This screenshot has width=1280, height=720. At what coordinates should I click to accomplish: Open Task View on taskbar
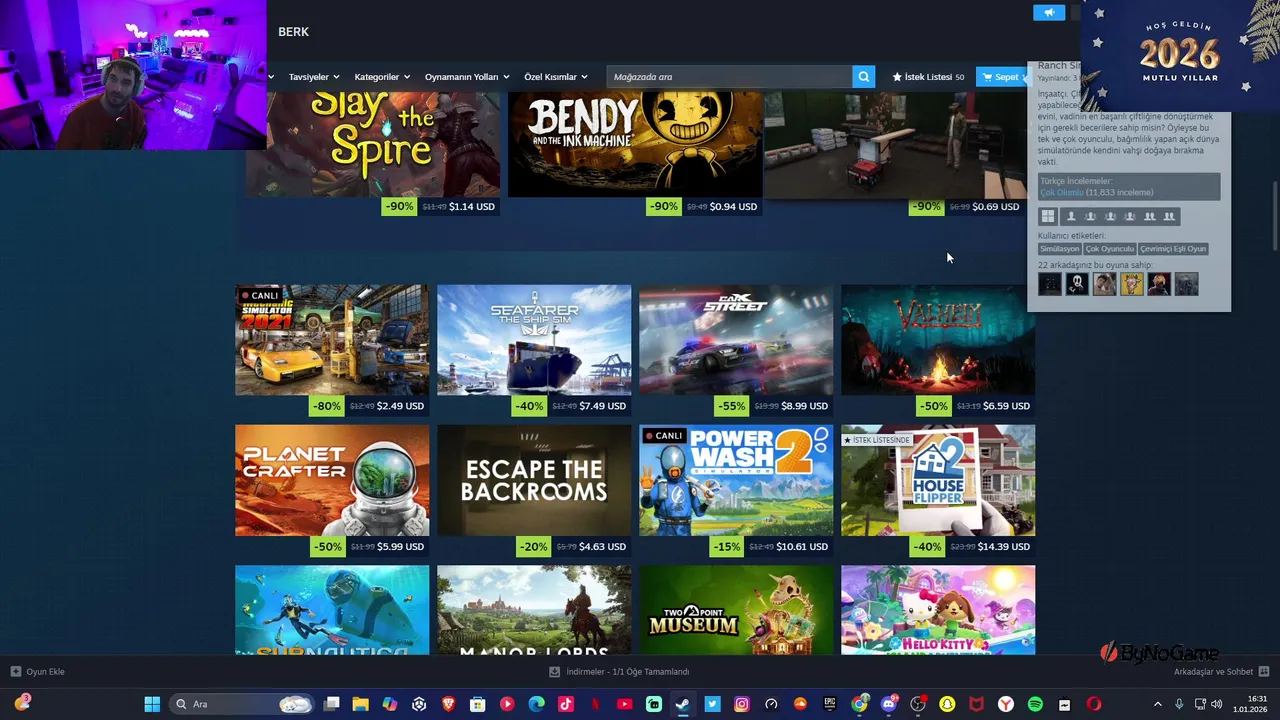click(332, 704)
